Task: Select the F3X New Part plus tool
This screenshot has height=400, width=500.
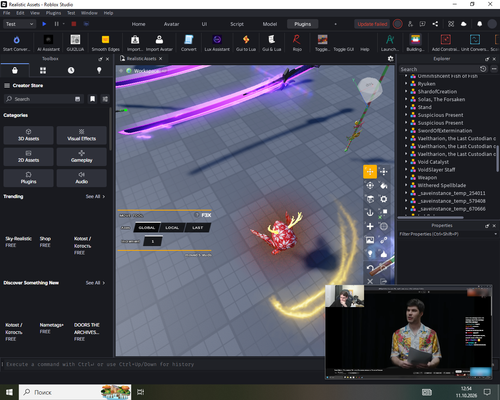Action: [370, 226]
